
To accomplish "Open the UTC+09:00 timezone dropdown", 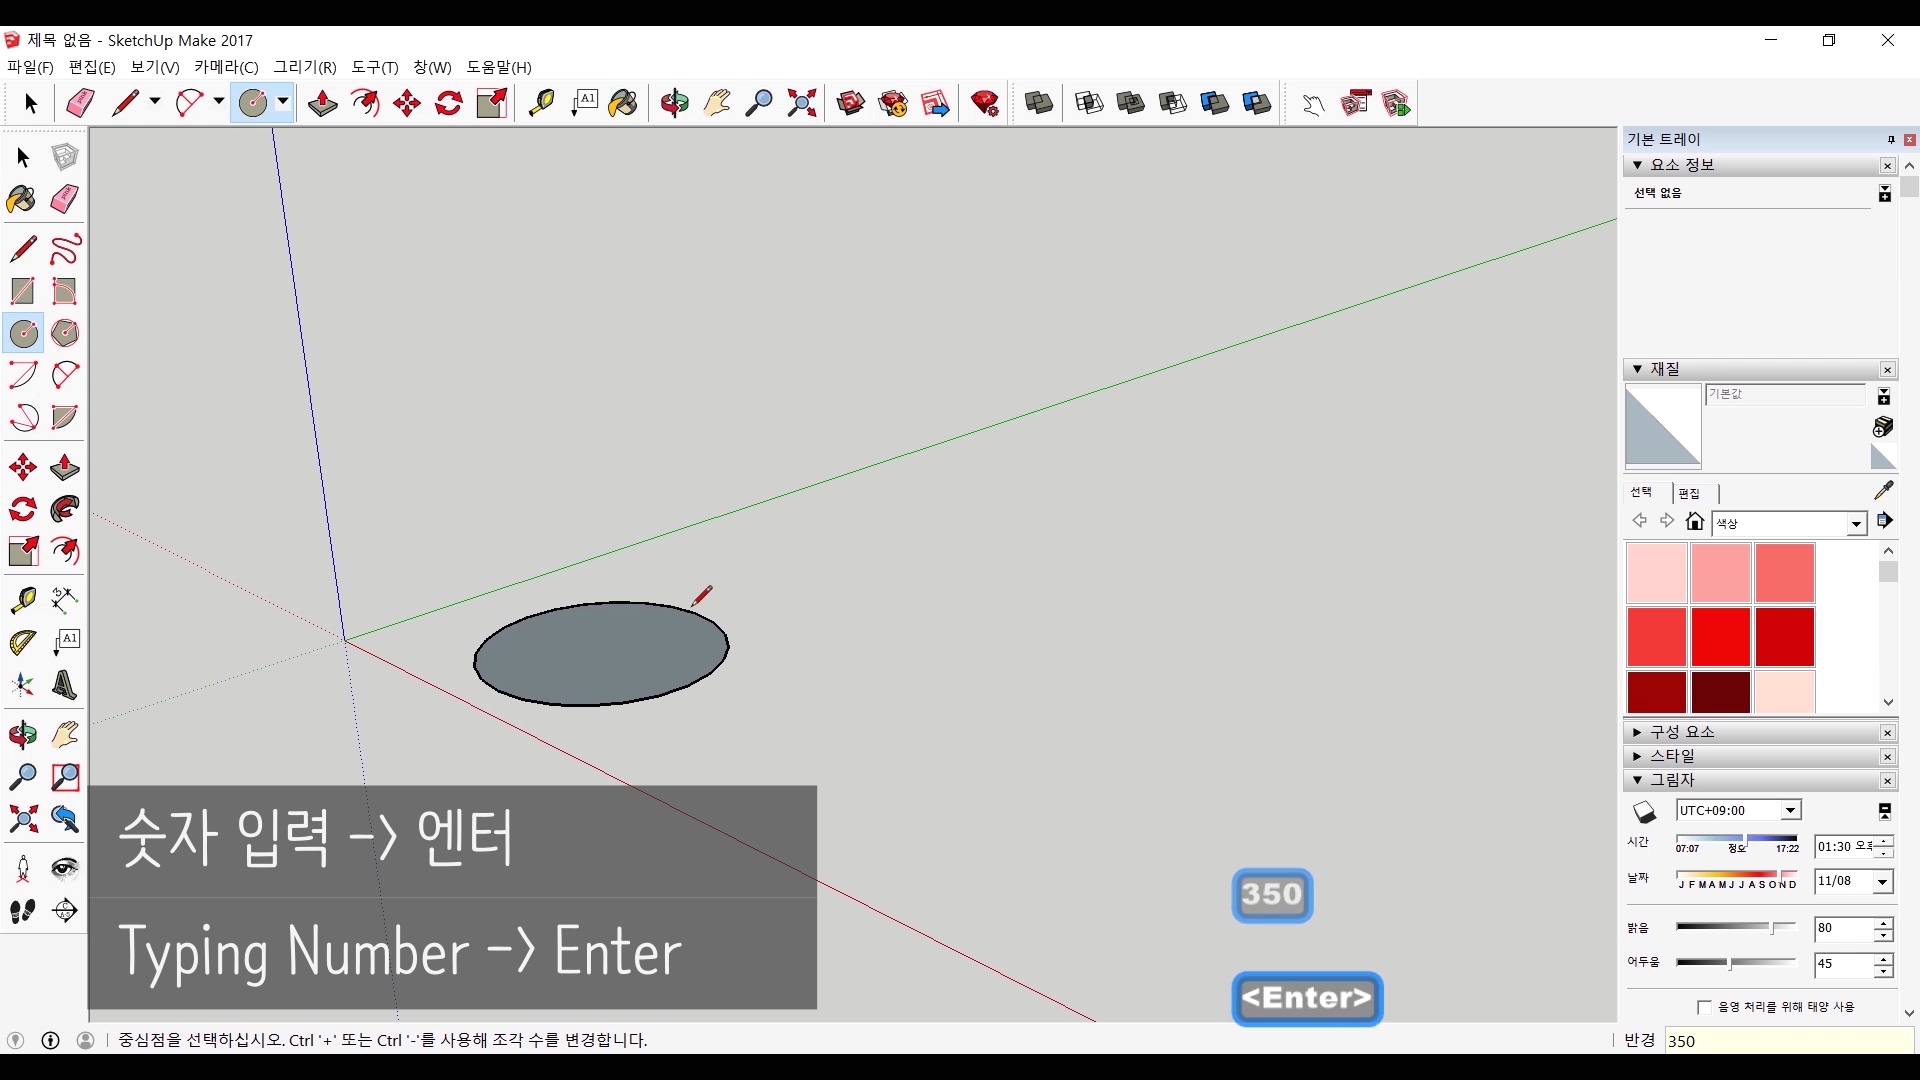I will (1791, 811).
